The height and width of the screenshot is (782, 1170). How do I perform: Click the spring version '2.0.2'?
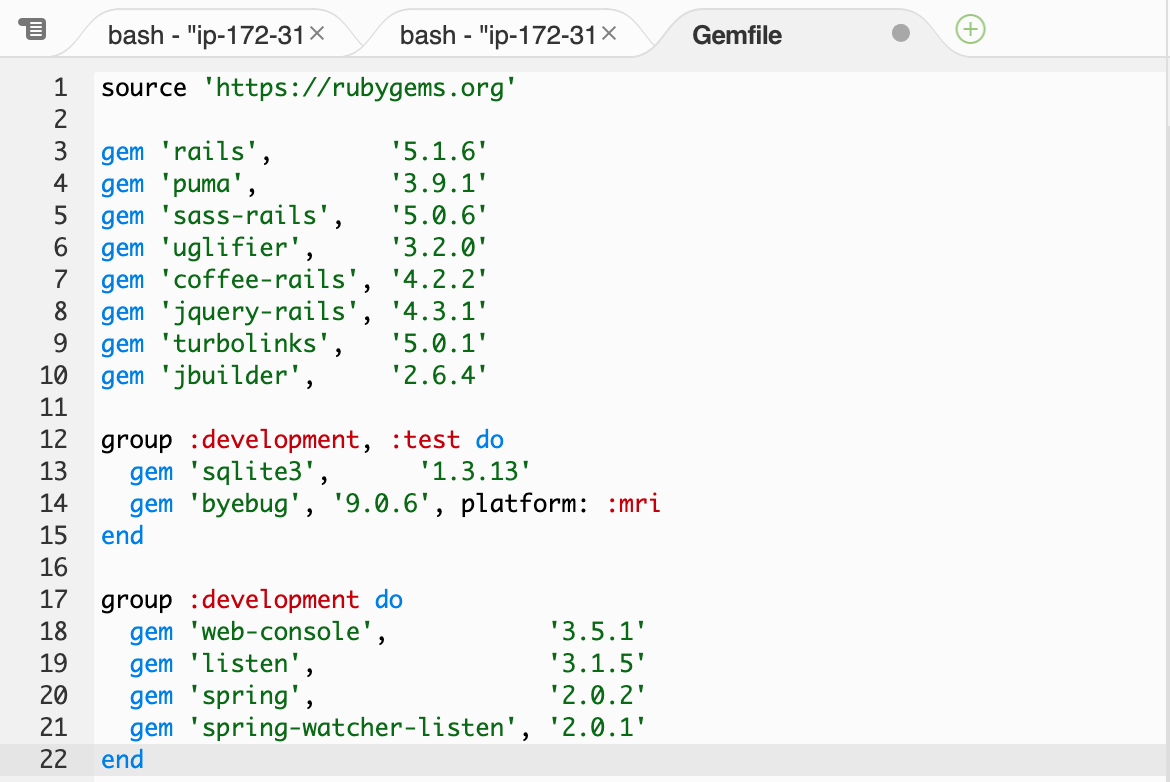coord(597,696)
